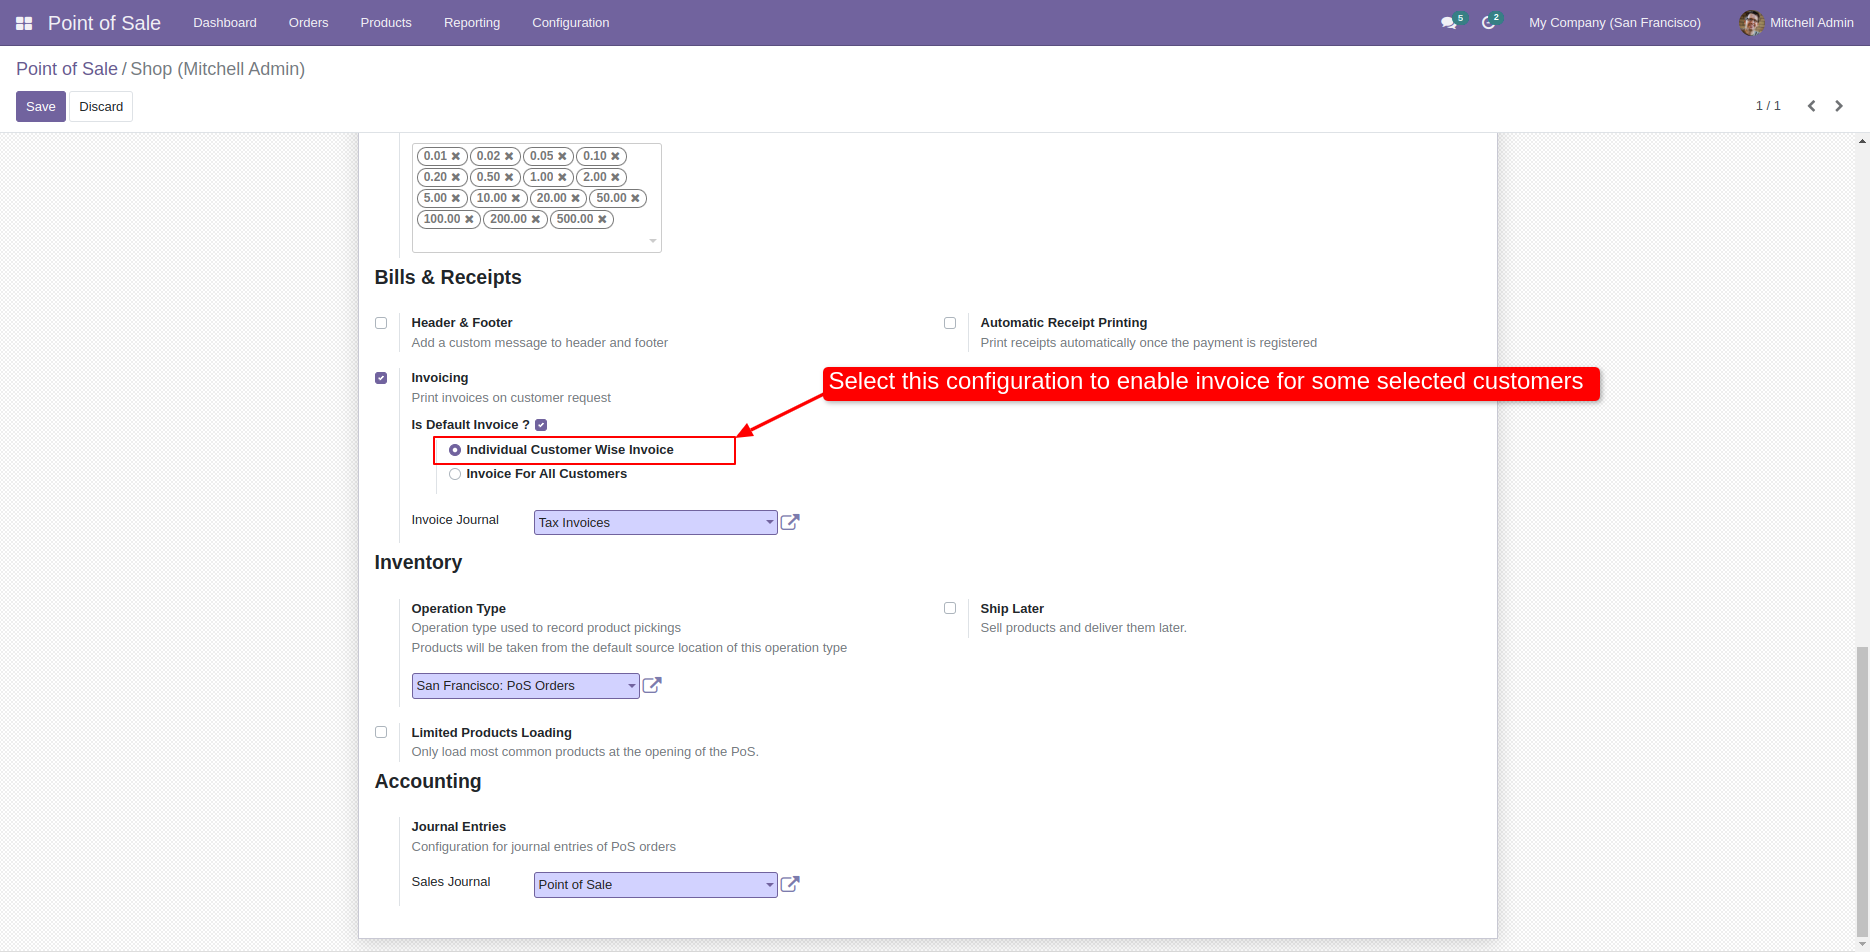This screenshot has height=952, width=1870.
Task: Toggle Is Default Invoice checkbox
Action: tap(541, 425)
